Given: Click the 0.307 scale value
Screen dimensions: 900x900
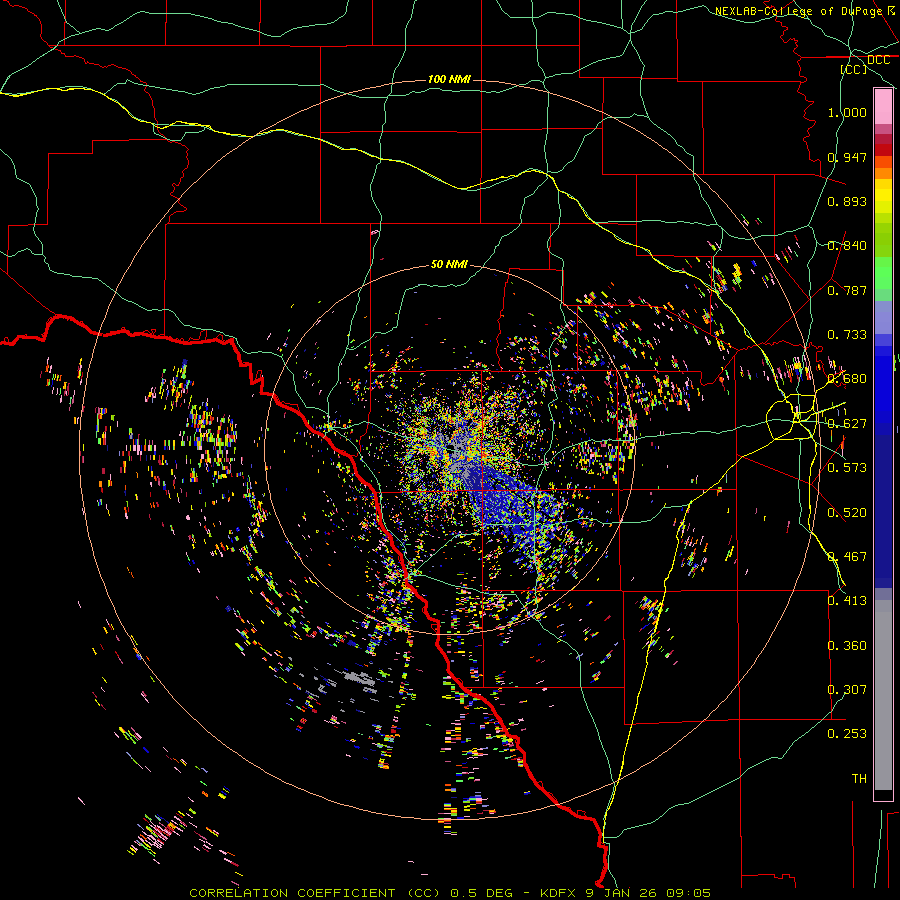Looking at the screenshot, I should click(x=847, y=690).
